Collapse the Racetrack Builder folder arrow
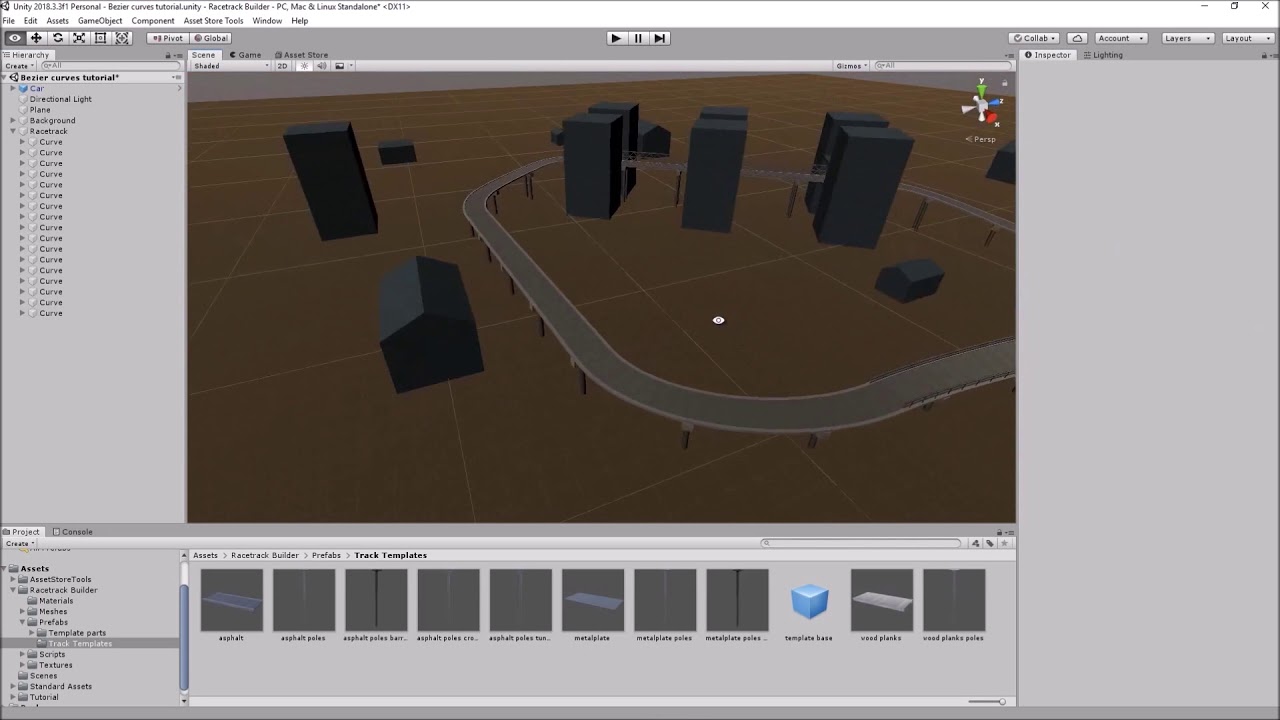 point(14,590)
